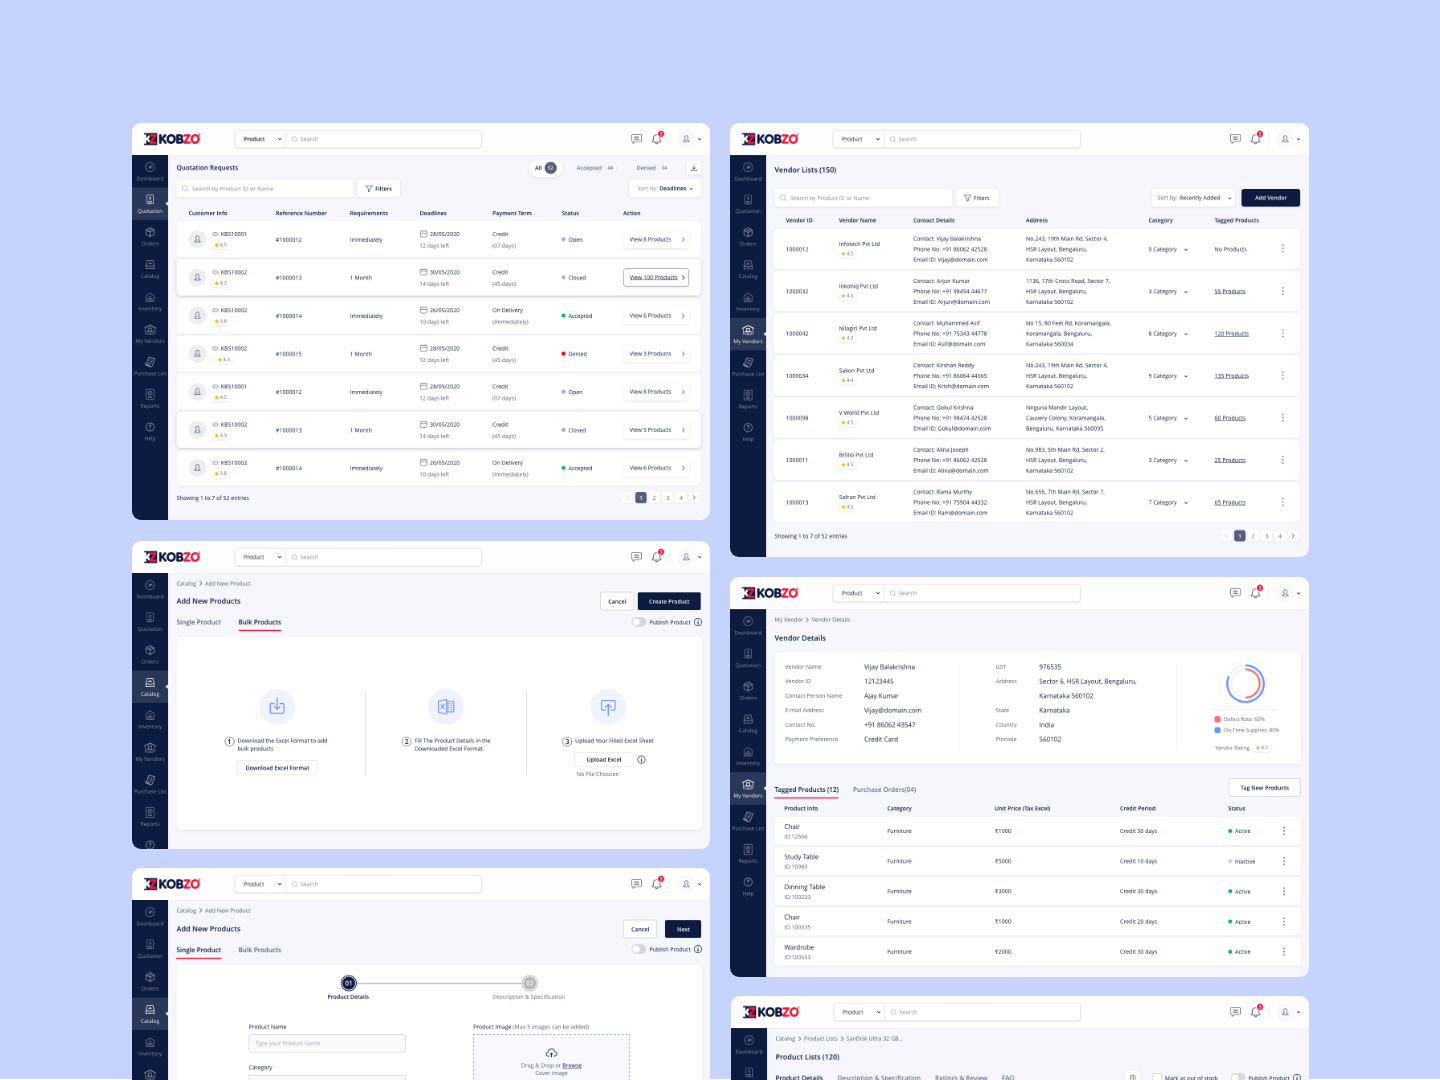Open notifications bell in Vendor Details header

1256,593
